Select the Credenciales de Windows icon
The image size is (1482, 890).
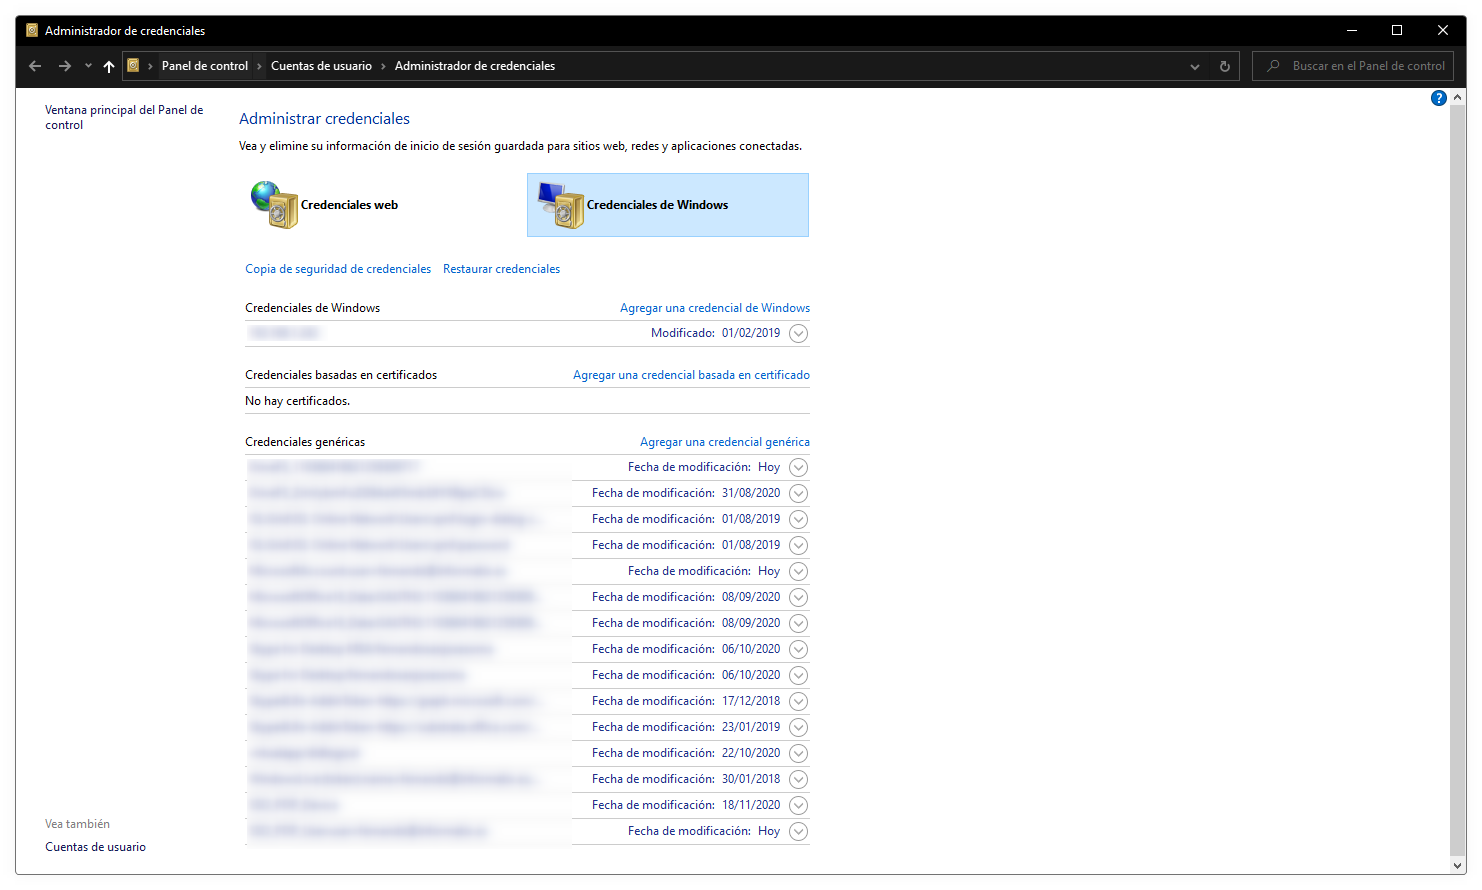(x=560, y=204)
